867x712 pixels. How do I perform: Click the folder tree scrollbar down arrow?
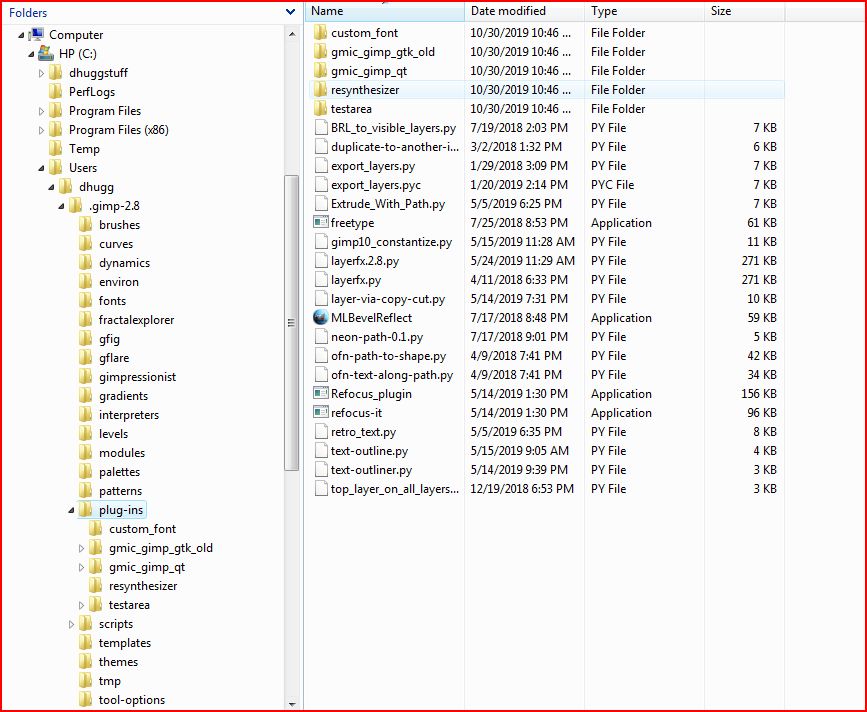[x=292, y=704]
